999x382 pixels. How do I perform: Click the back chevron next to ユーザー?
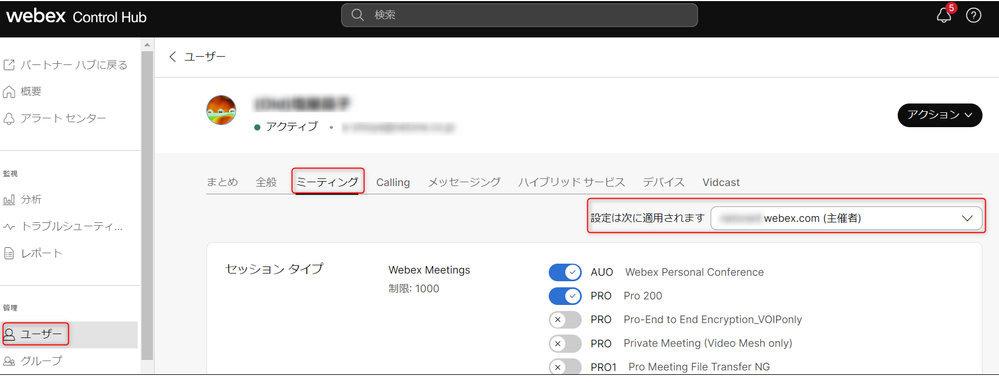point(173,57)
